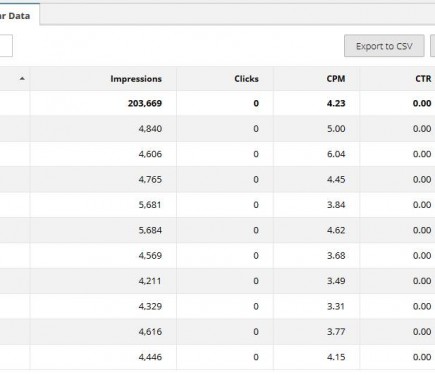Screen dimensions: 435x375
Task: Click Clicks value in the 5,684 row
Action: click(x=256, y=230)
